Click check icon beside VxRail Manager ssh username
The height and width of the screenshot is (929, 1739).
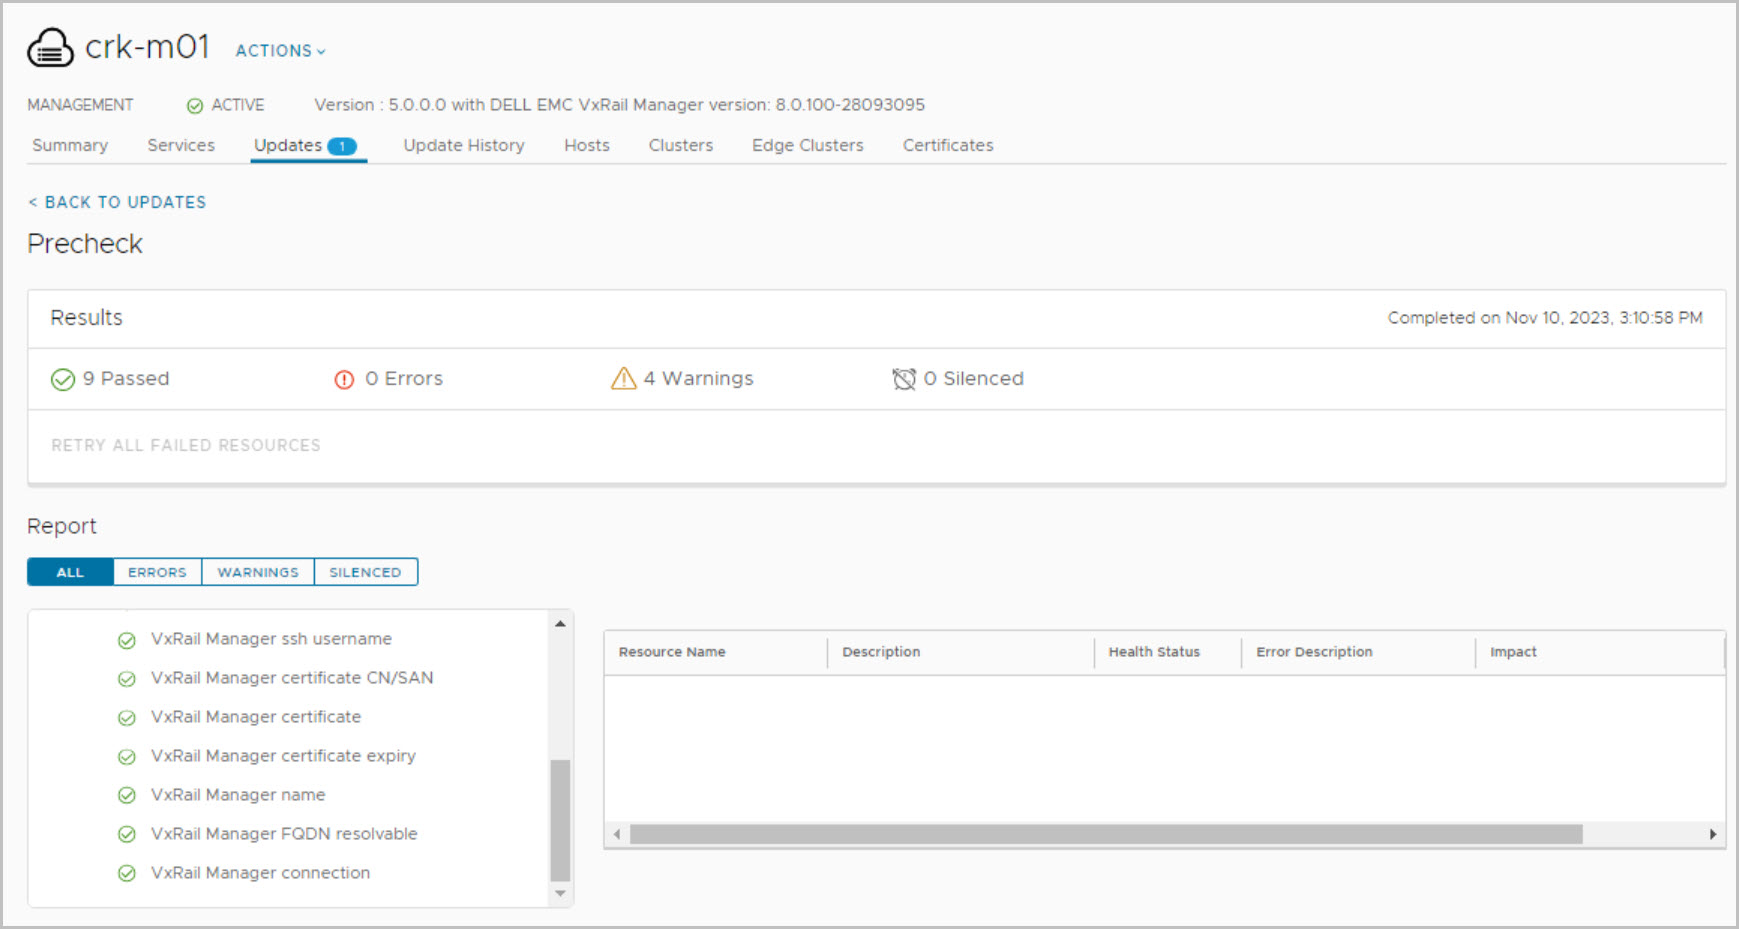[x=127, y=640]
